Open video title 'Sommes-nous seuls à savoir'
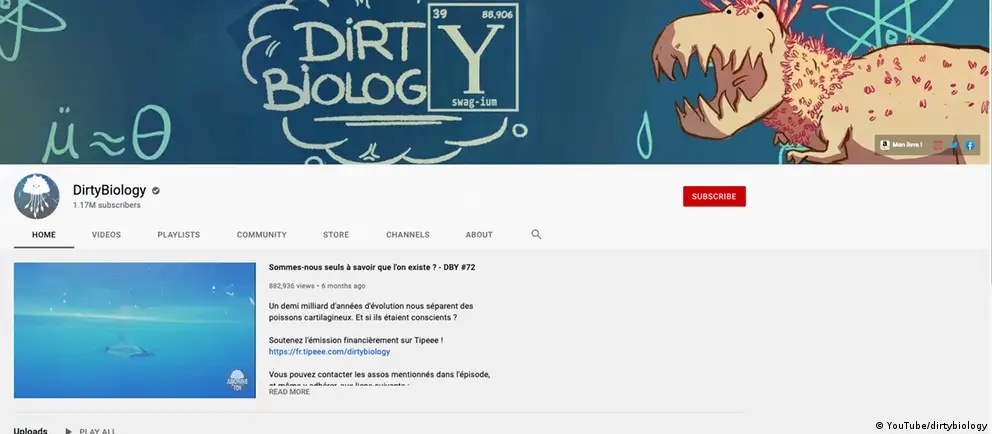This screenshot has width=992, height=434. coord(371,268)
